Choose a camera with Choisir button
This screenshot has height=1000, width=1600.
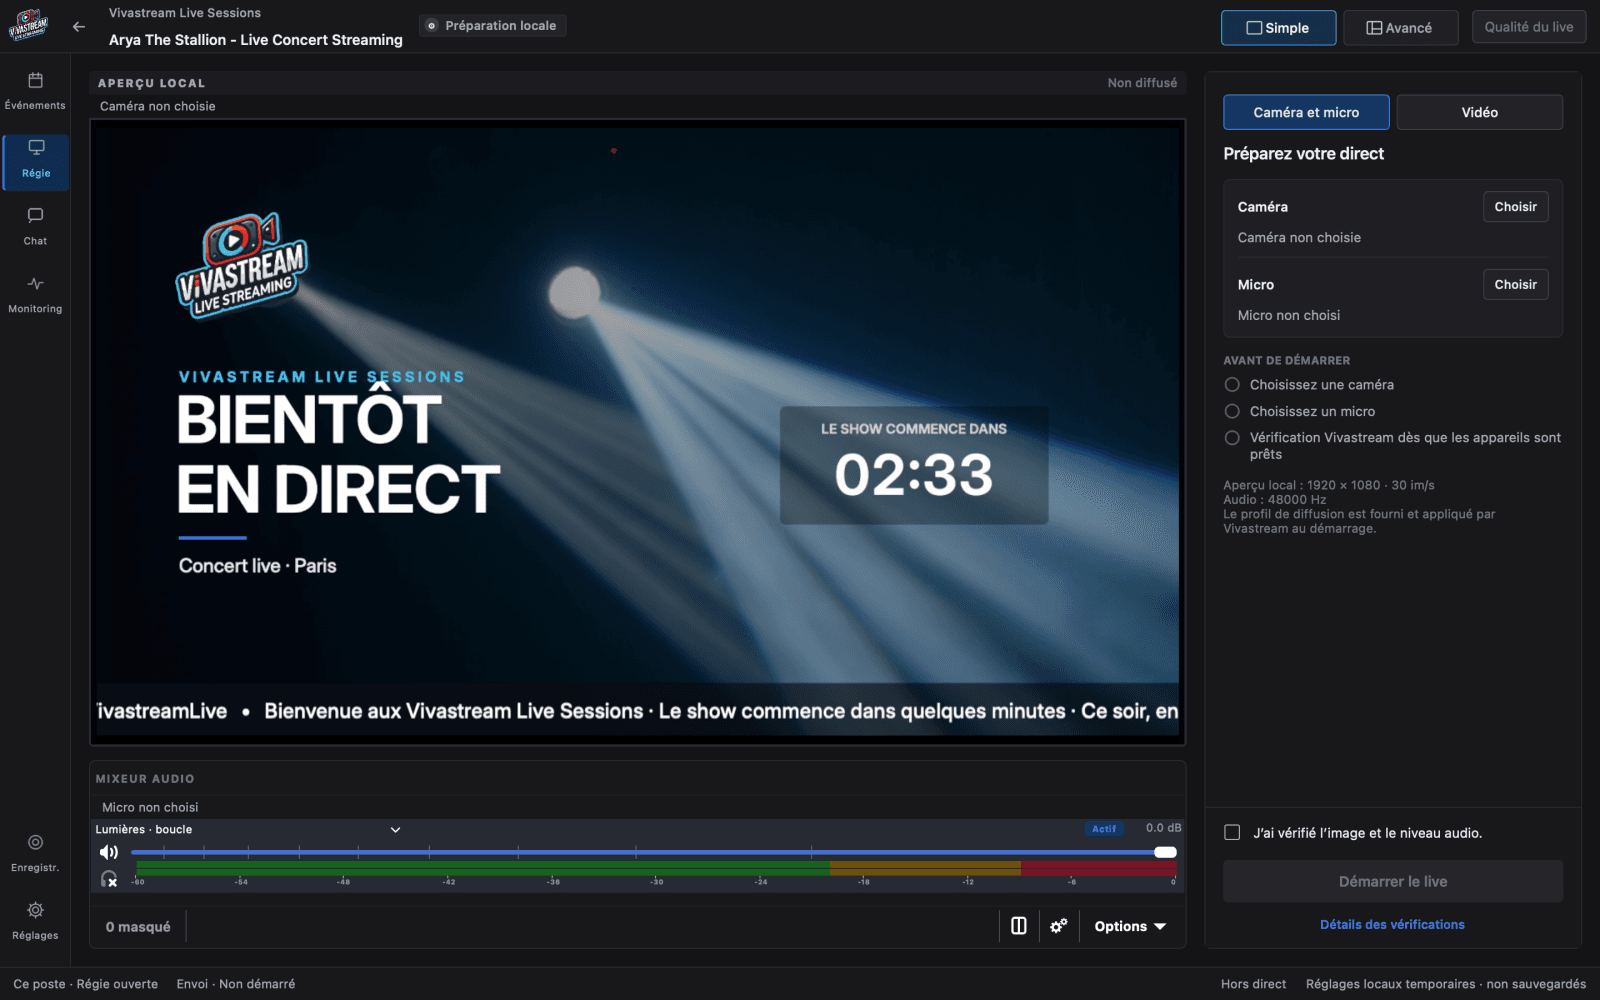1515,207
